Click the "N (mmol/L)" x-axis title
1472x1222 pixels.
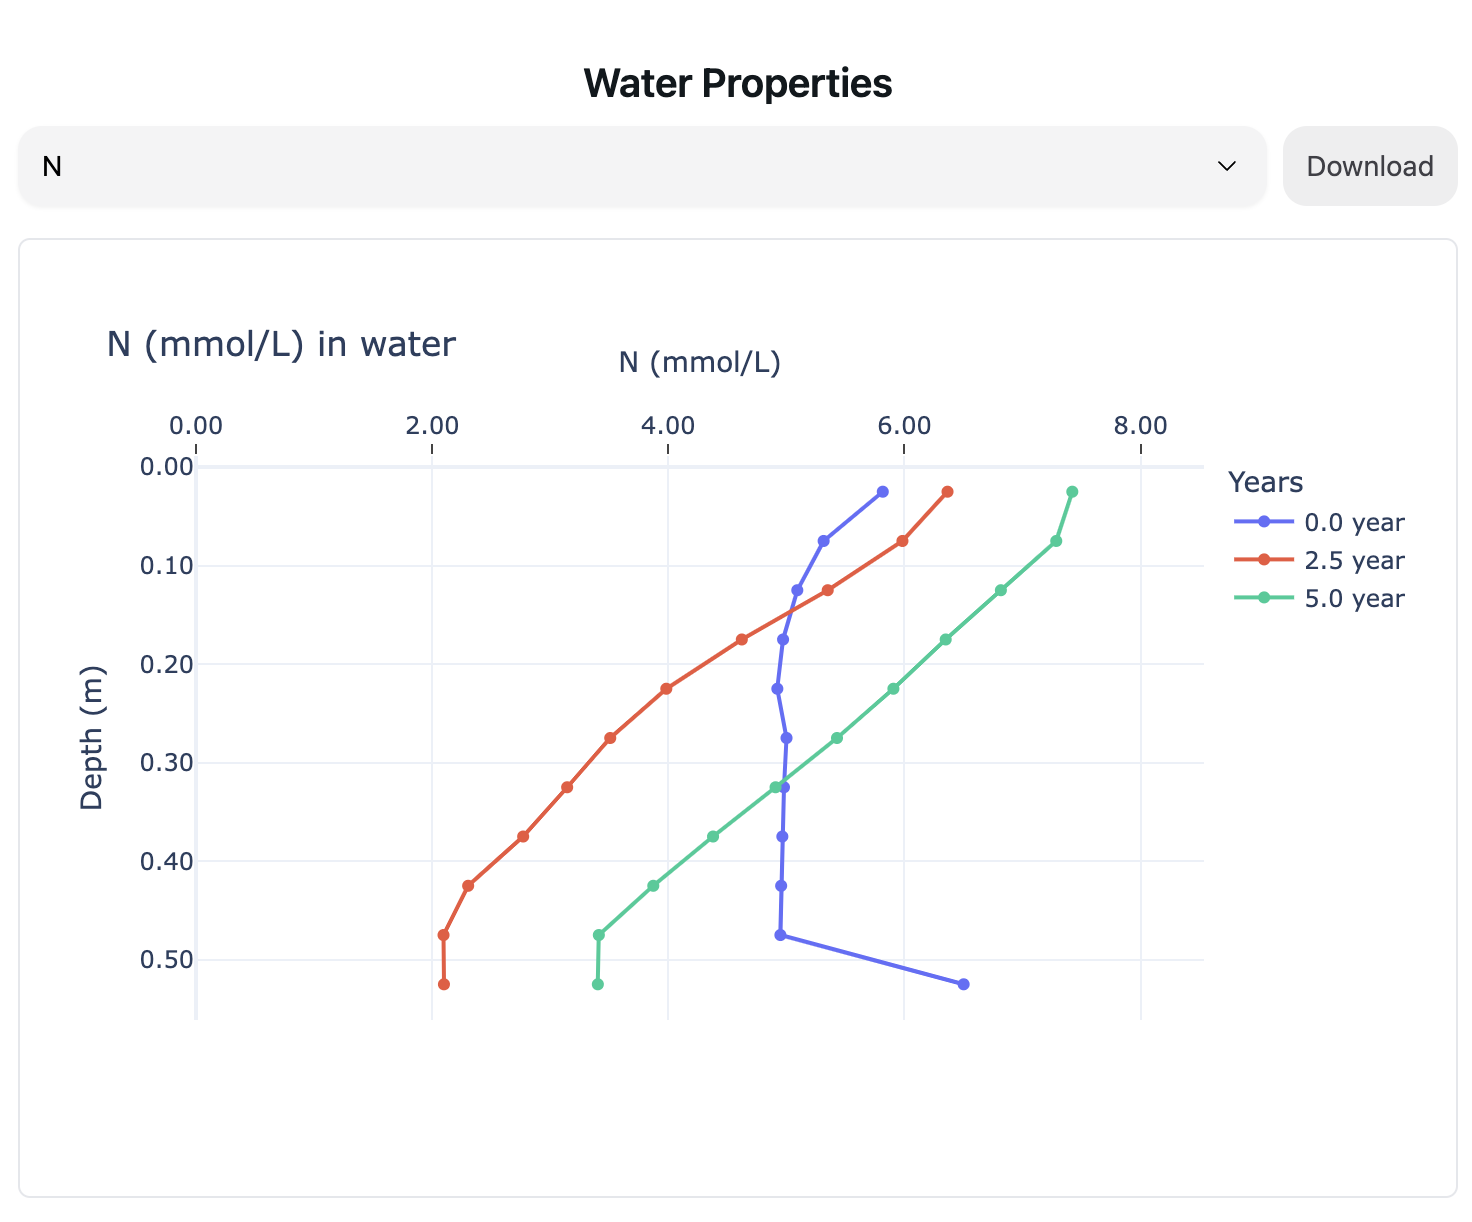point(699,362)
